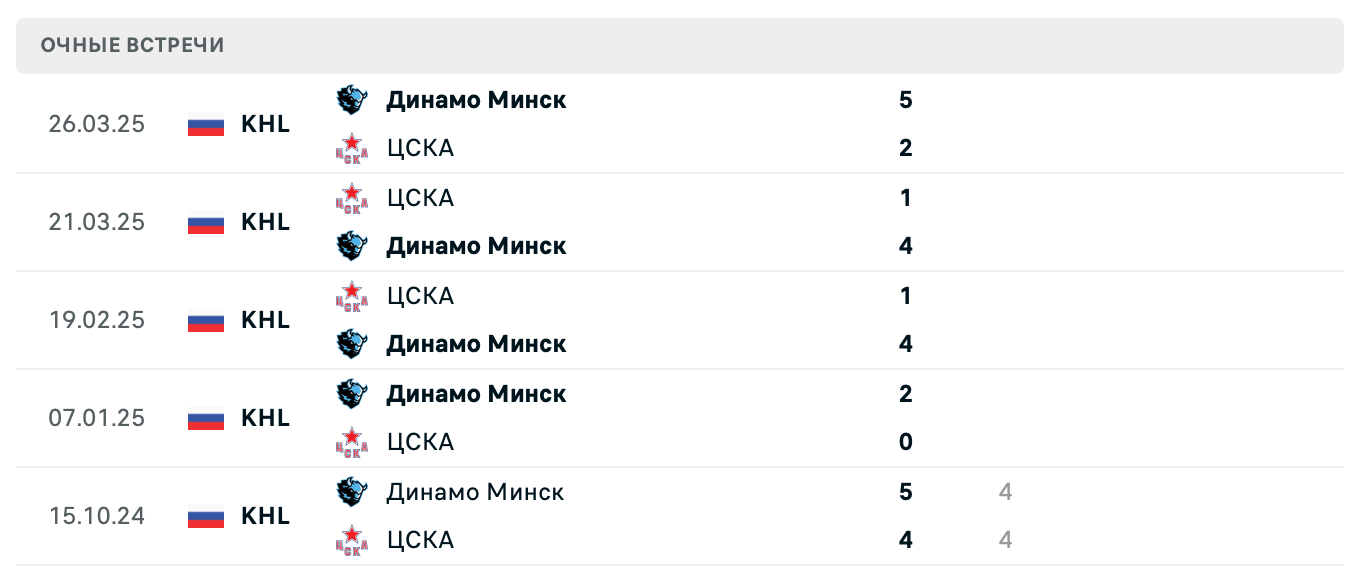Screen dimensions: 1360x578
Task: Click Dinamo Minsk logo in 07.01.25 match
Action: [351, 393]
